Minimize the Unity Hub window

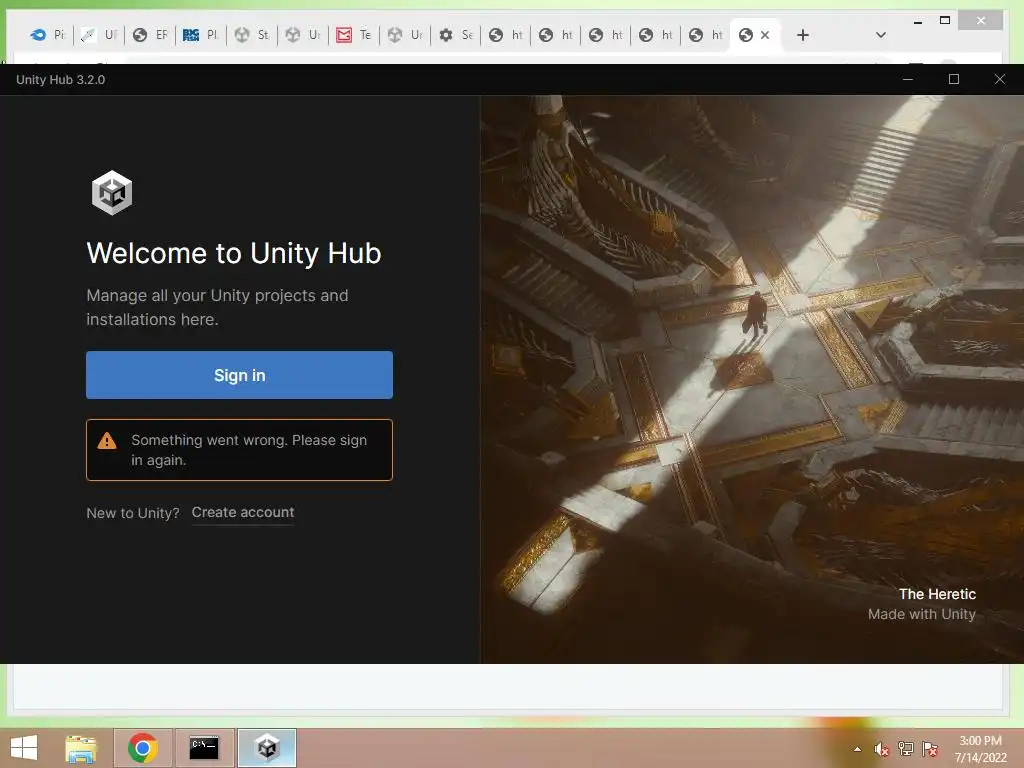click(x=908, y=79)
